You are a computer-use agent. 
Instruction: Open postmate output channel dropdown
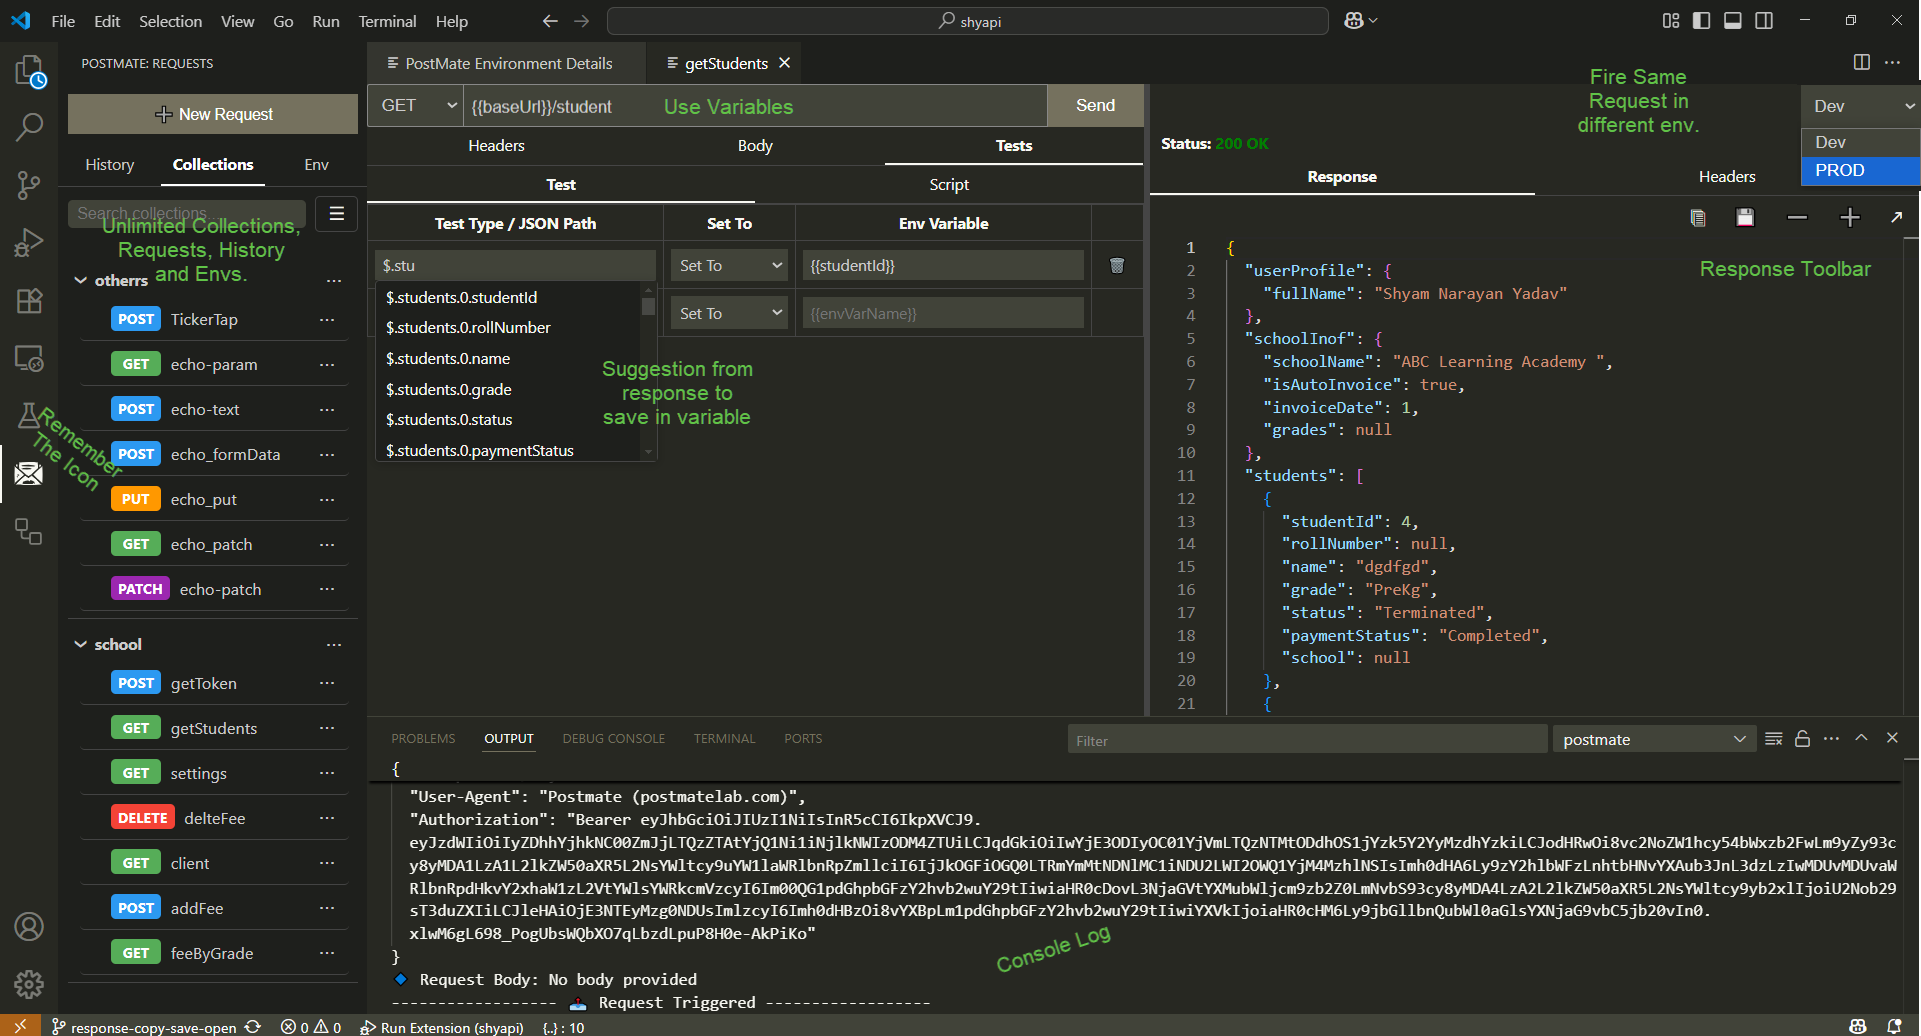[1654, 739]
